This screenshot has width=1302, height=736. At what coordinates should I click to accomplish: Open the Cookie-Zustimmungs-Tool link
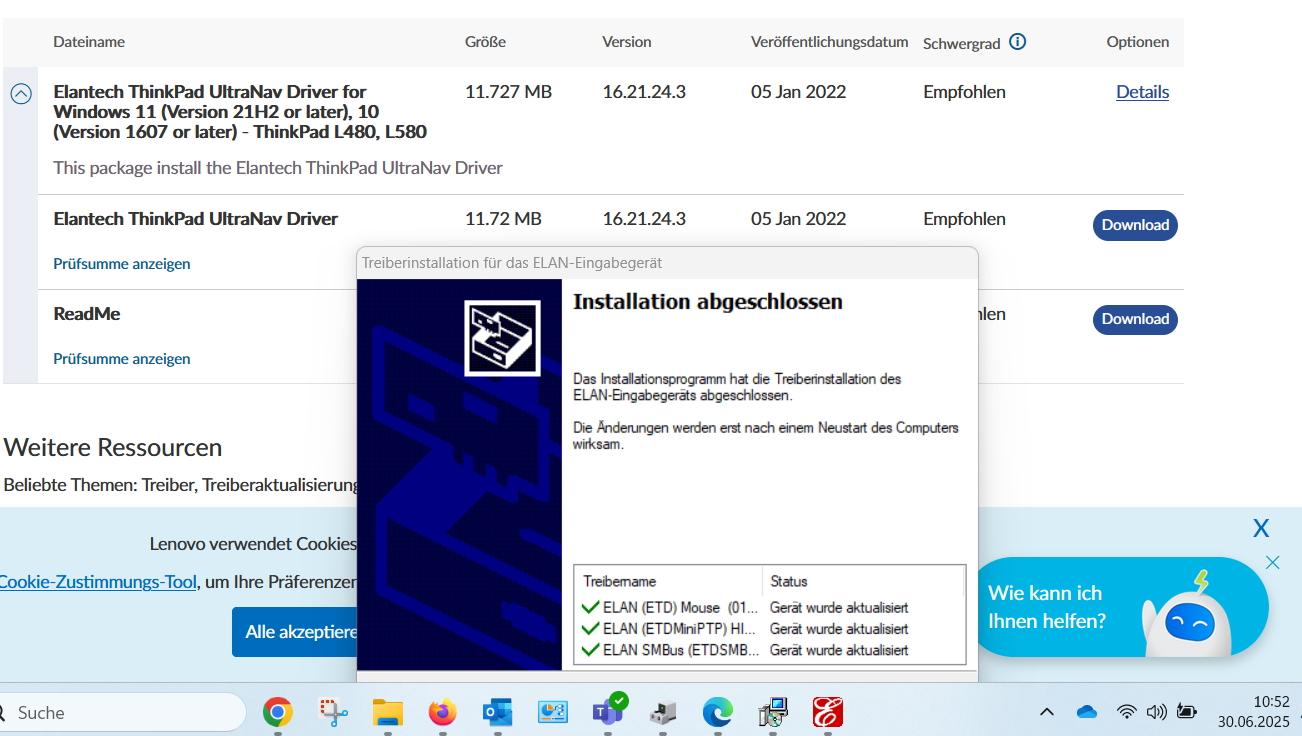(98, 581)
